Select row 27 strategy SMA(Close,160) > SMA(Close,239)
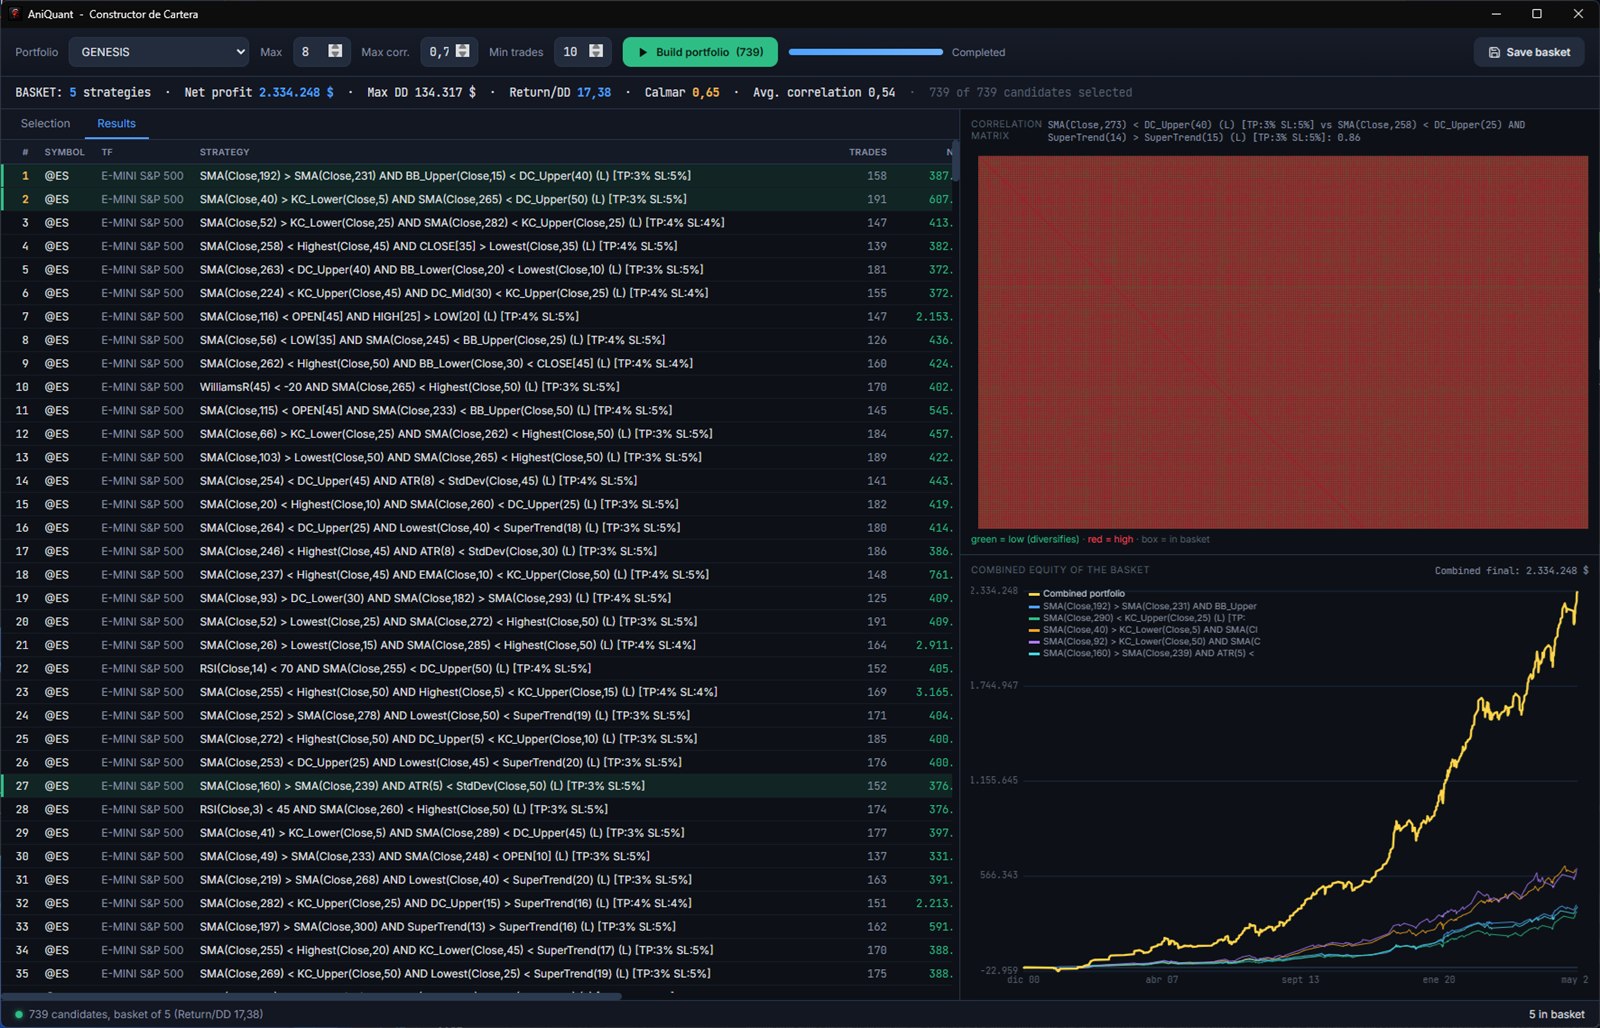The width and height of the screenshot is (1600, 1028). tap(477, 786)
